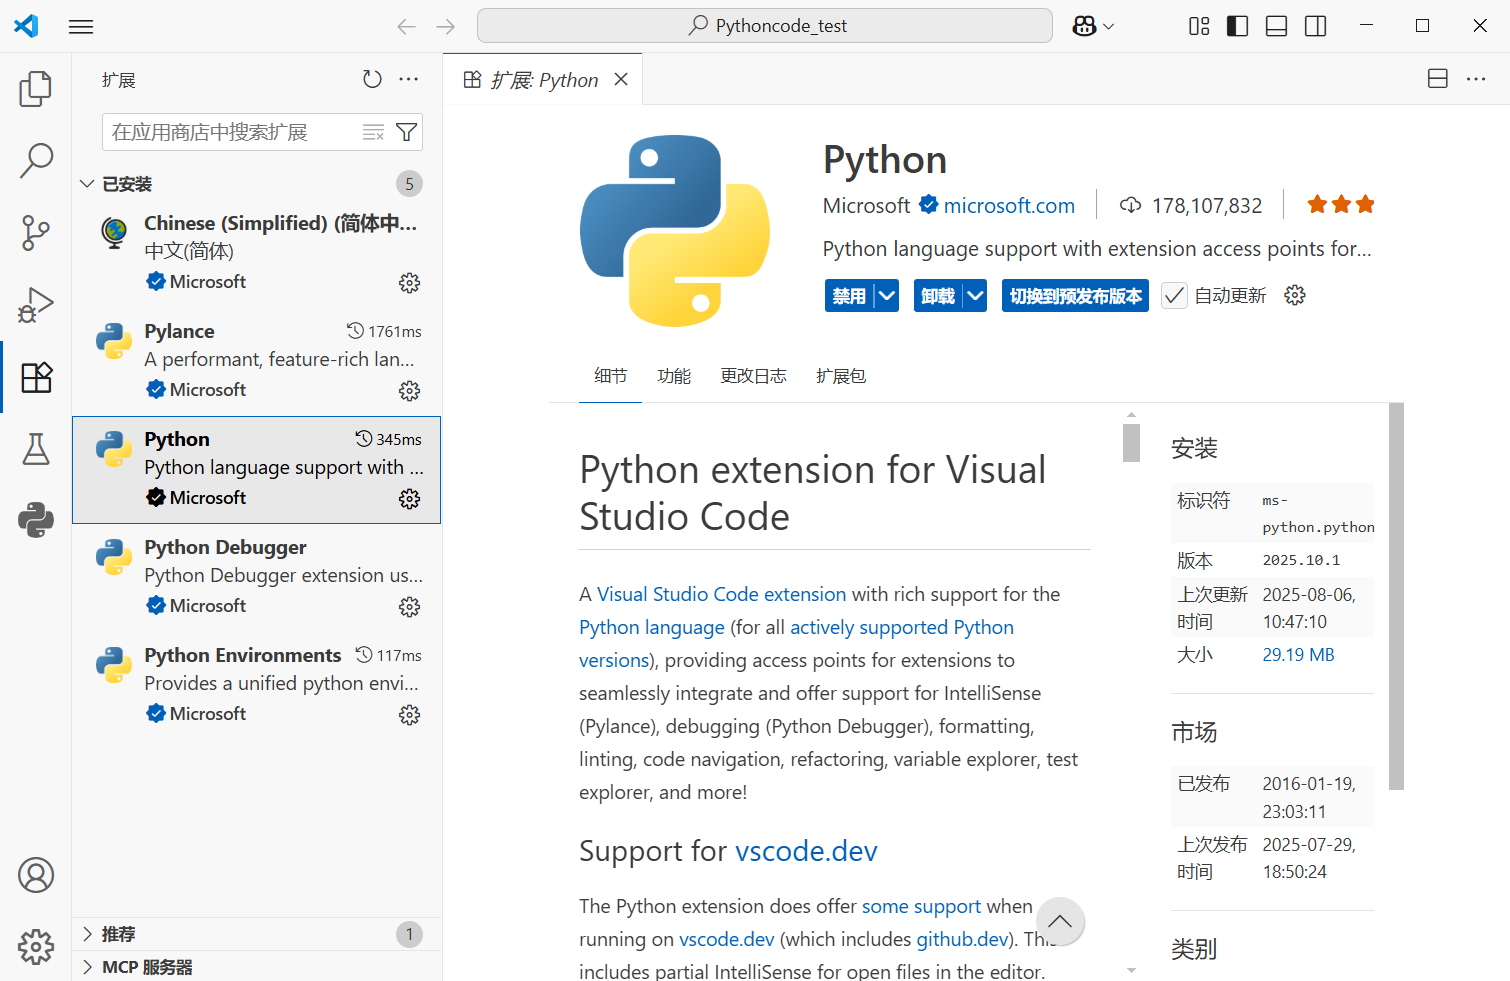1510x981 pixels.
Task: Open the settings gear next to 自动更新
Action: point(1295,295)
